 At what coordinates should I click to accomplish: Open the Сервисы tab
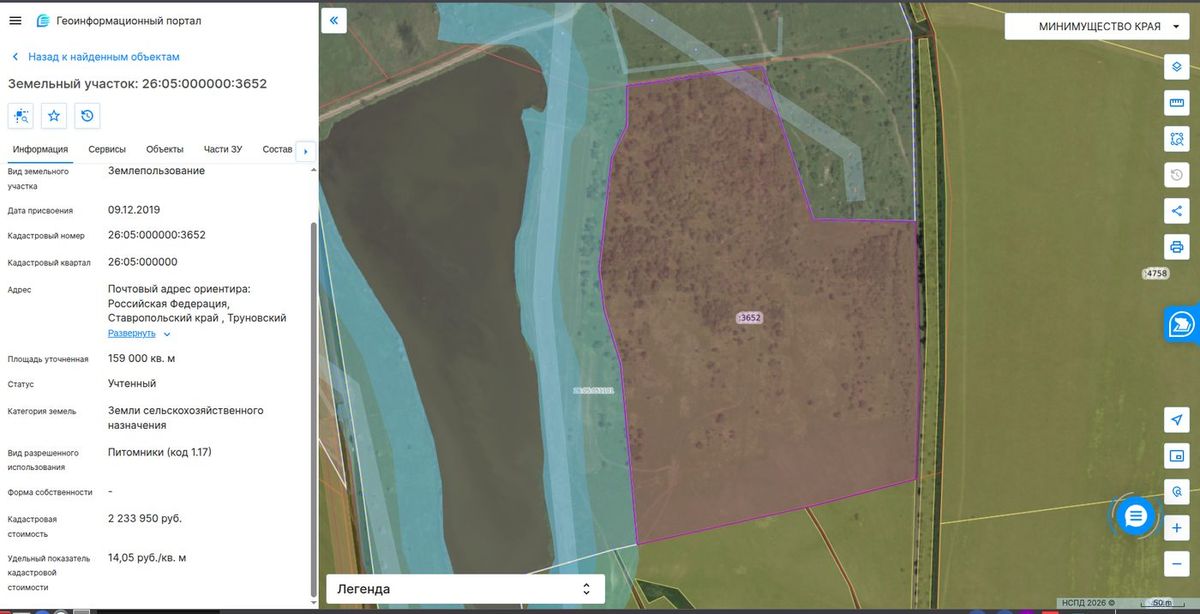(x=107, y=149)
